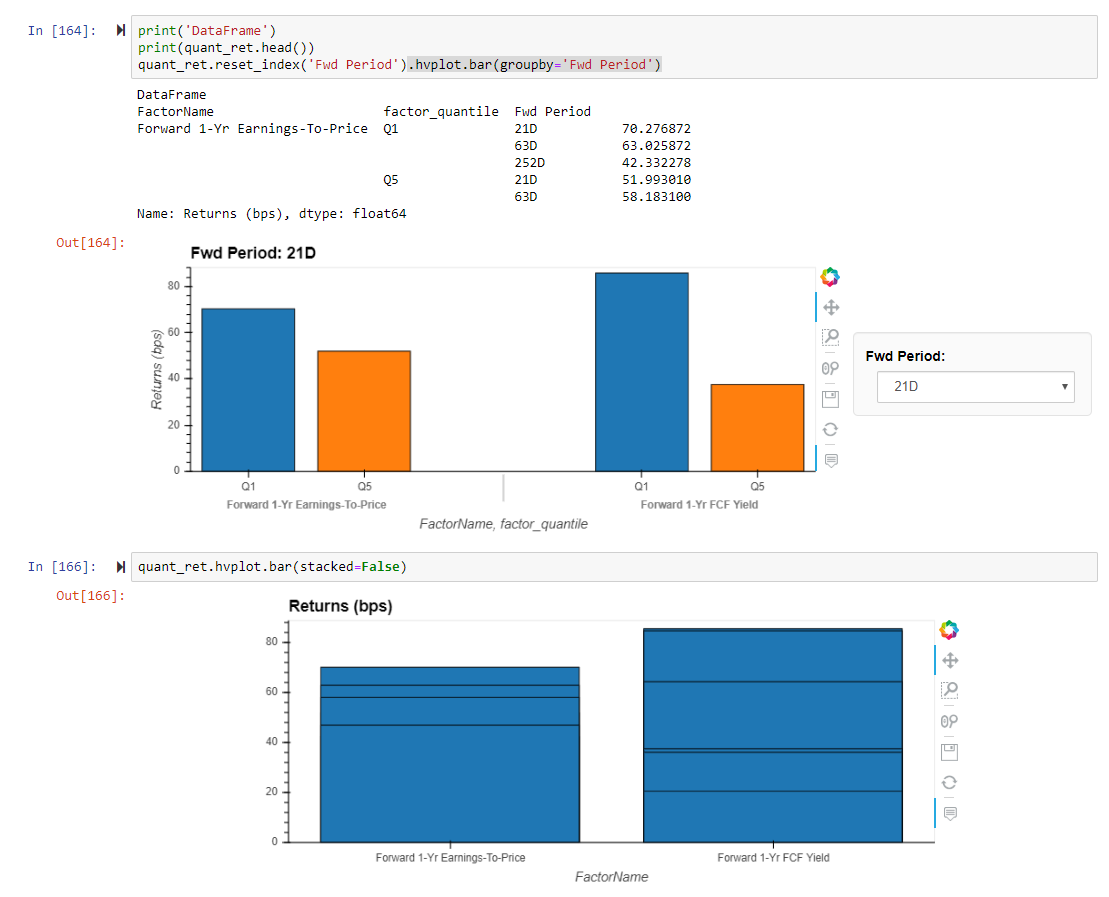Select the Box Zoom tool on the top chart
This screenshot has width=1109, height=897.
click(831, 337)
